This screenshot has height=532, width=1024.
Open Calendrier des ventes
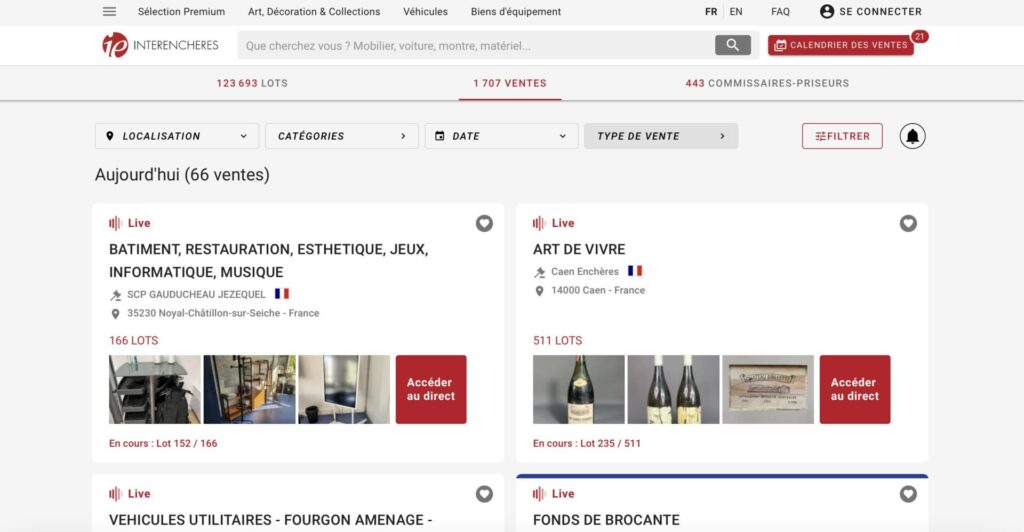(x=840, y=45)
